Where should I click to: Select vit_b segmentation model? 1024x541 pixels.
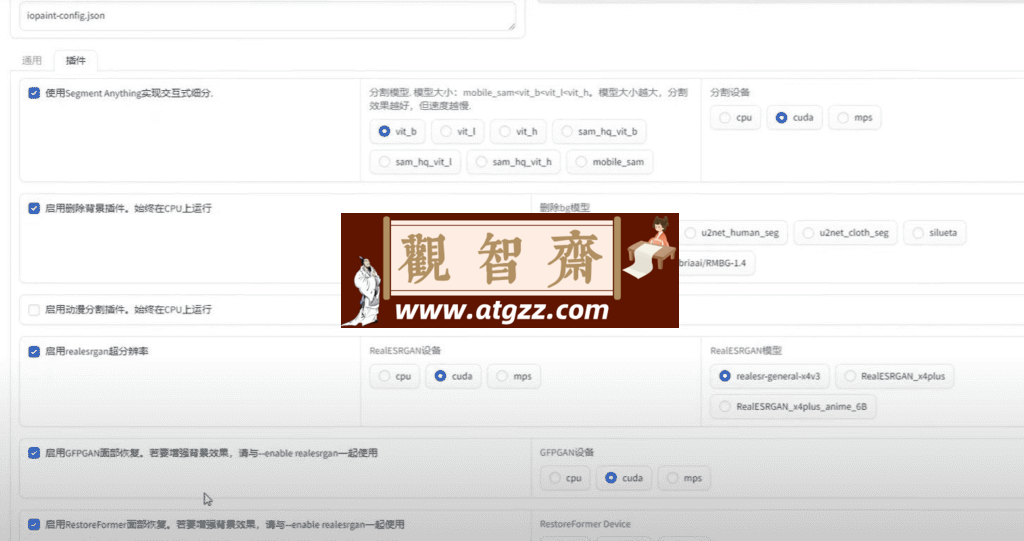tap(397, 131)
